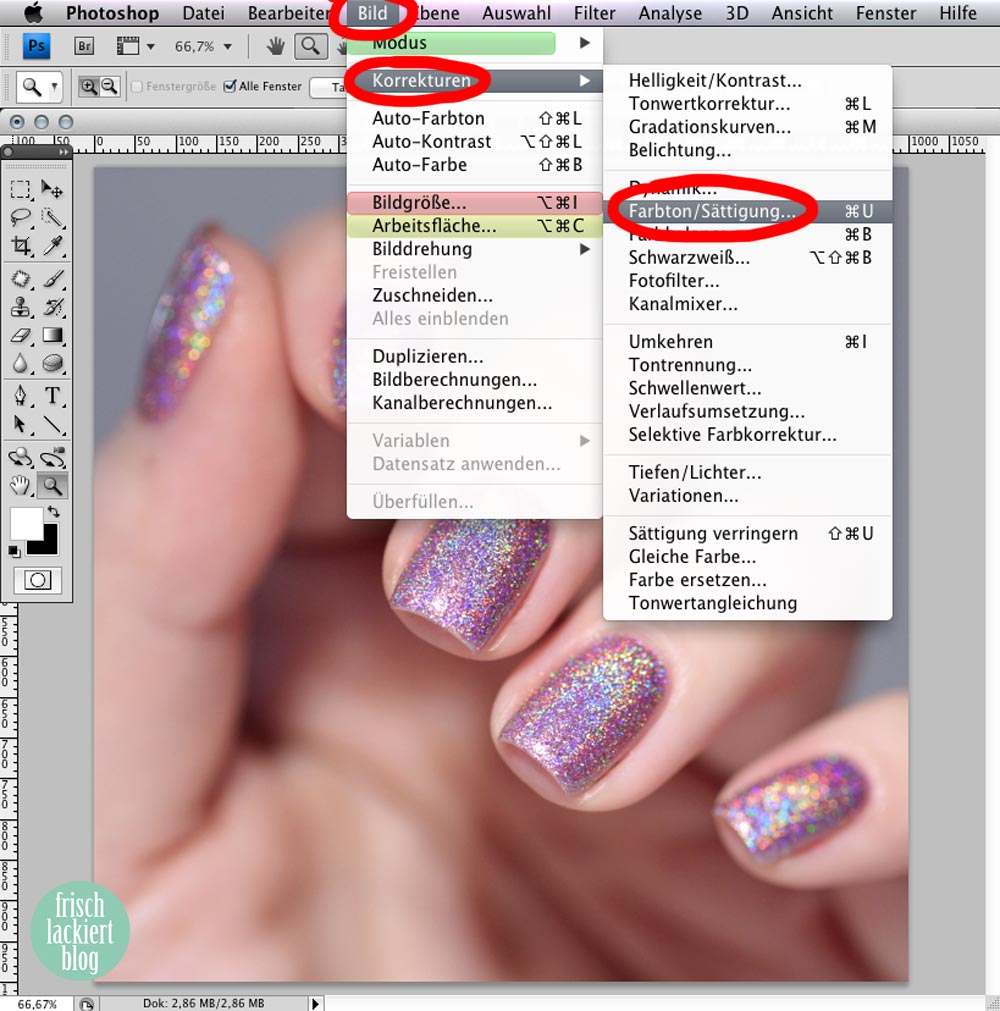Select the Lasso tool
1000x1011 pixels.
coord(21,217)
